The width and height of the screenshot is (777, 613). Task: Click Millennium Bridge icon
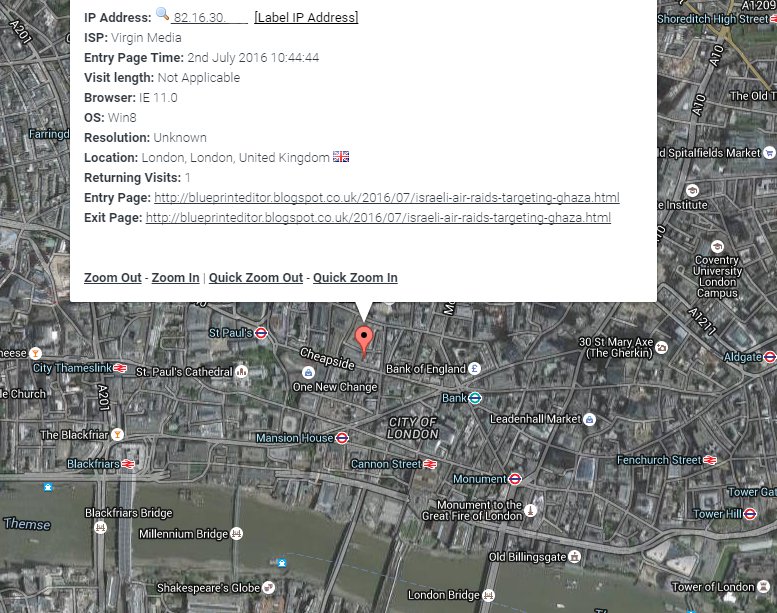(x=237, y=534)
